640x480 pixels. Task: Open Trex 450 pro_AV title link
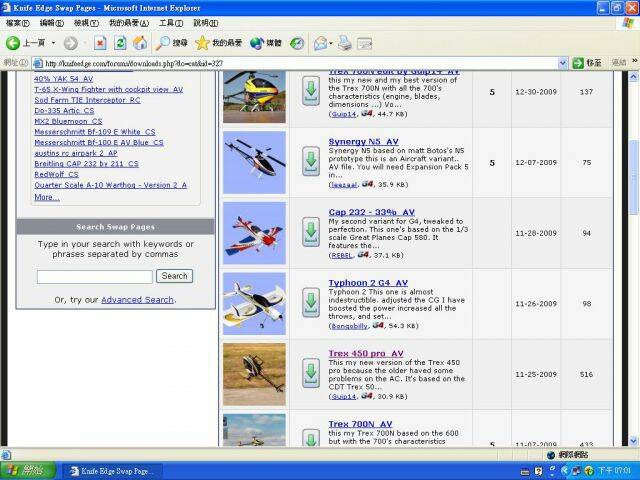coord(366,353)
